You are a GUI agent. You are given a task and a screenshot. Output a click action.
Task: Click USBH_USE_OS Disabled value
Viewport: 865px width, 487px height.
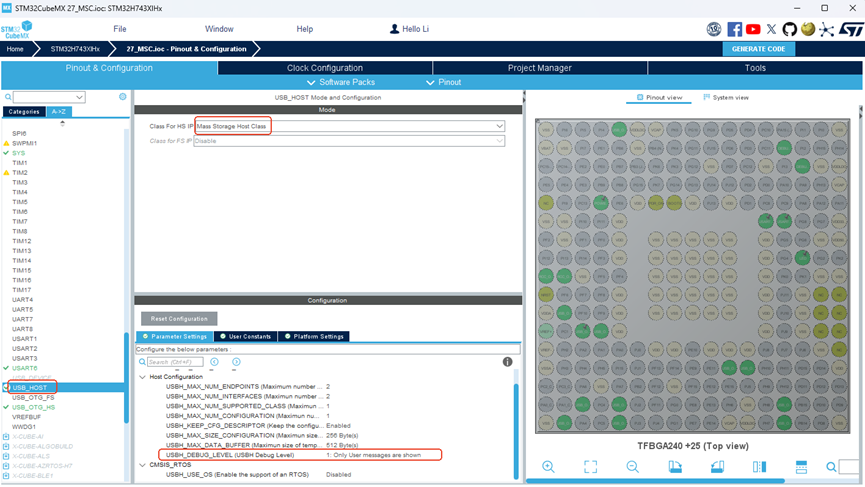pos(338,474)
